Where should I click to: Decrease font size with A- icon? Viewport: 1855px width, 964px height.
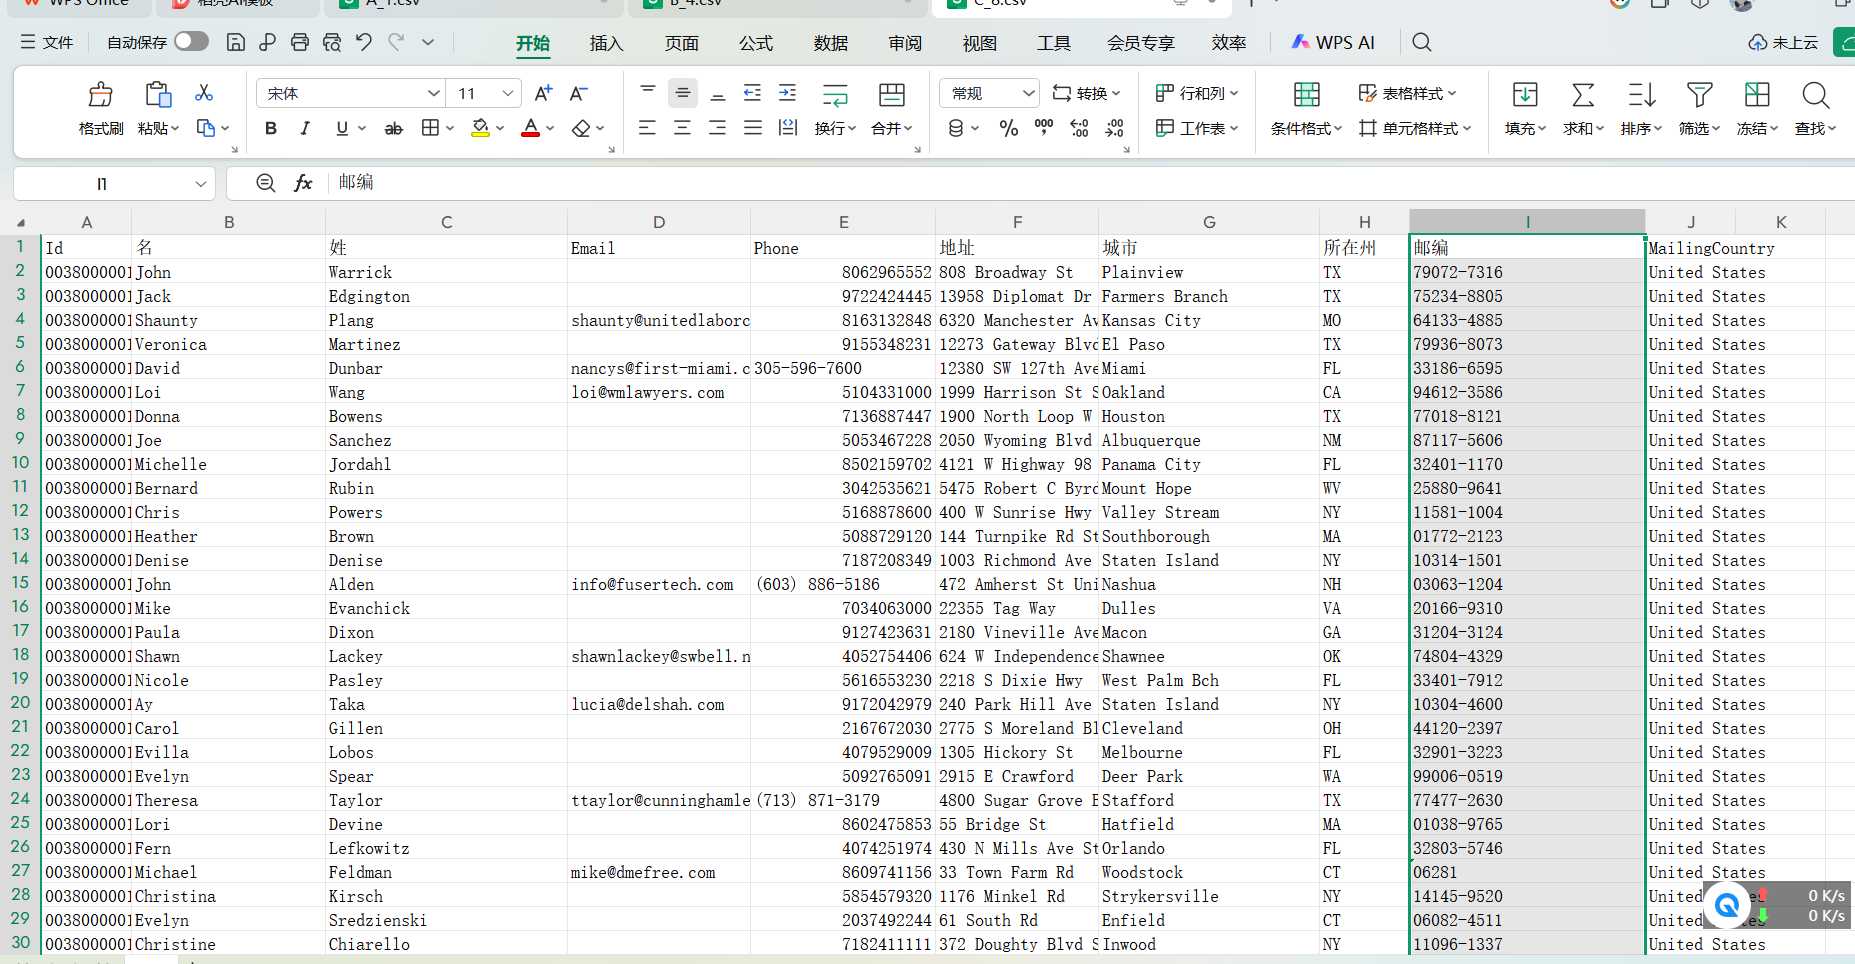[578, 93]
